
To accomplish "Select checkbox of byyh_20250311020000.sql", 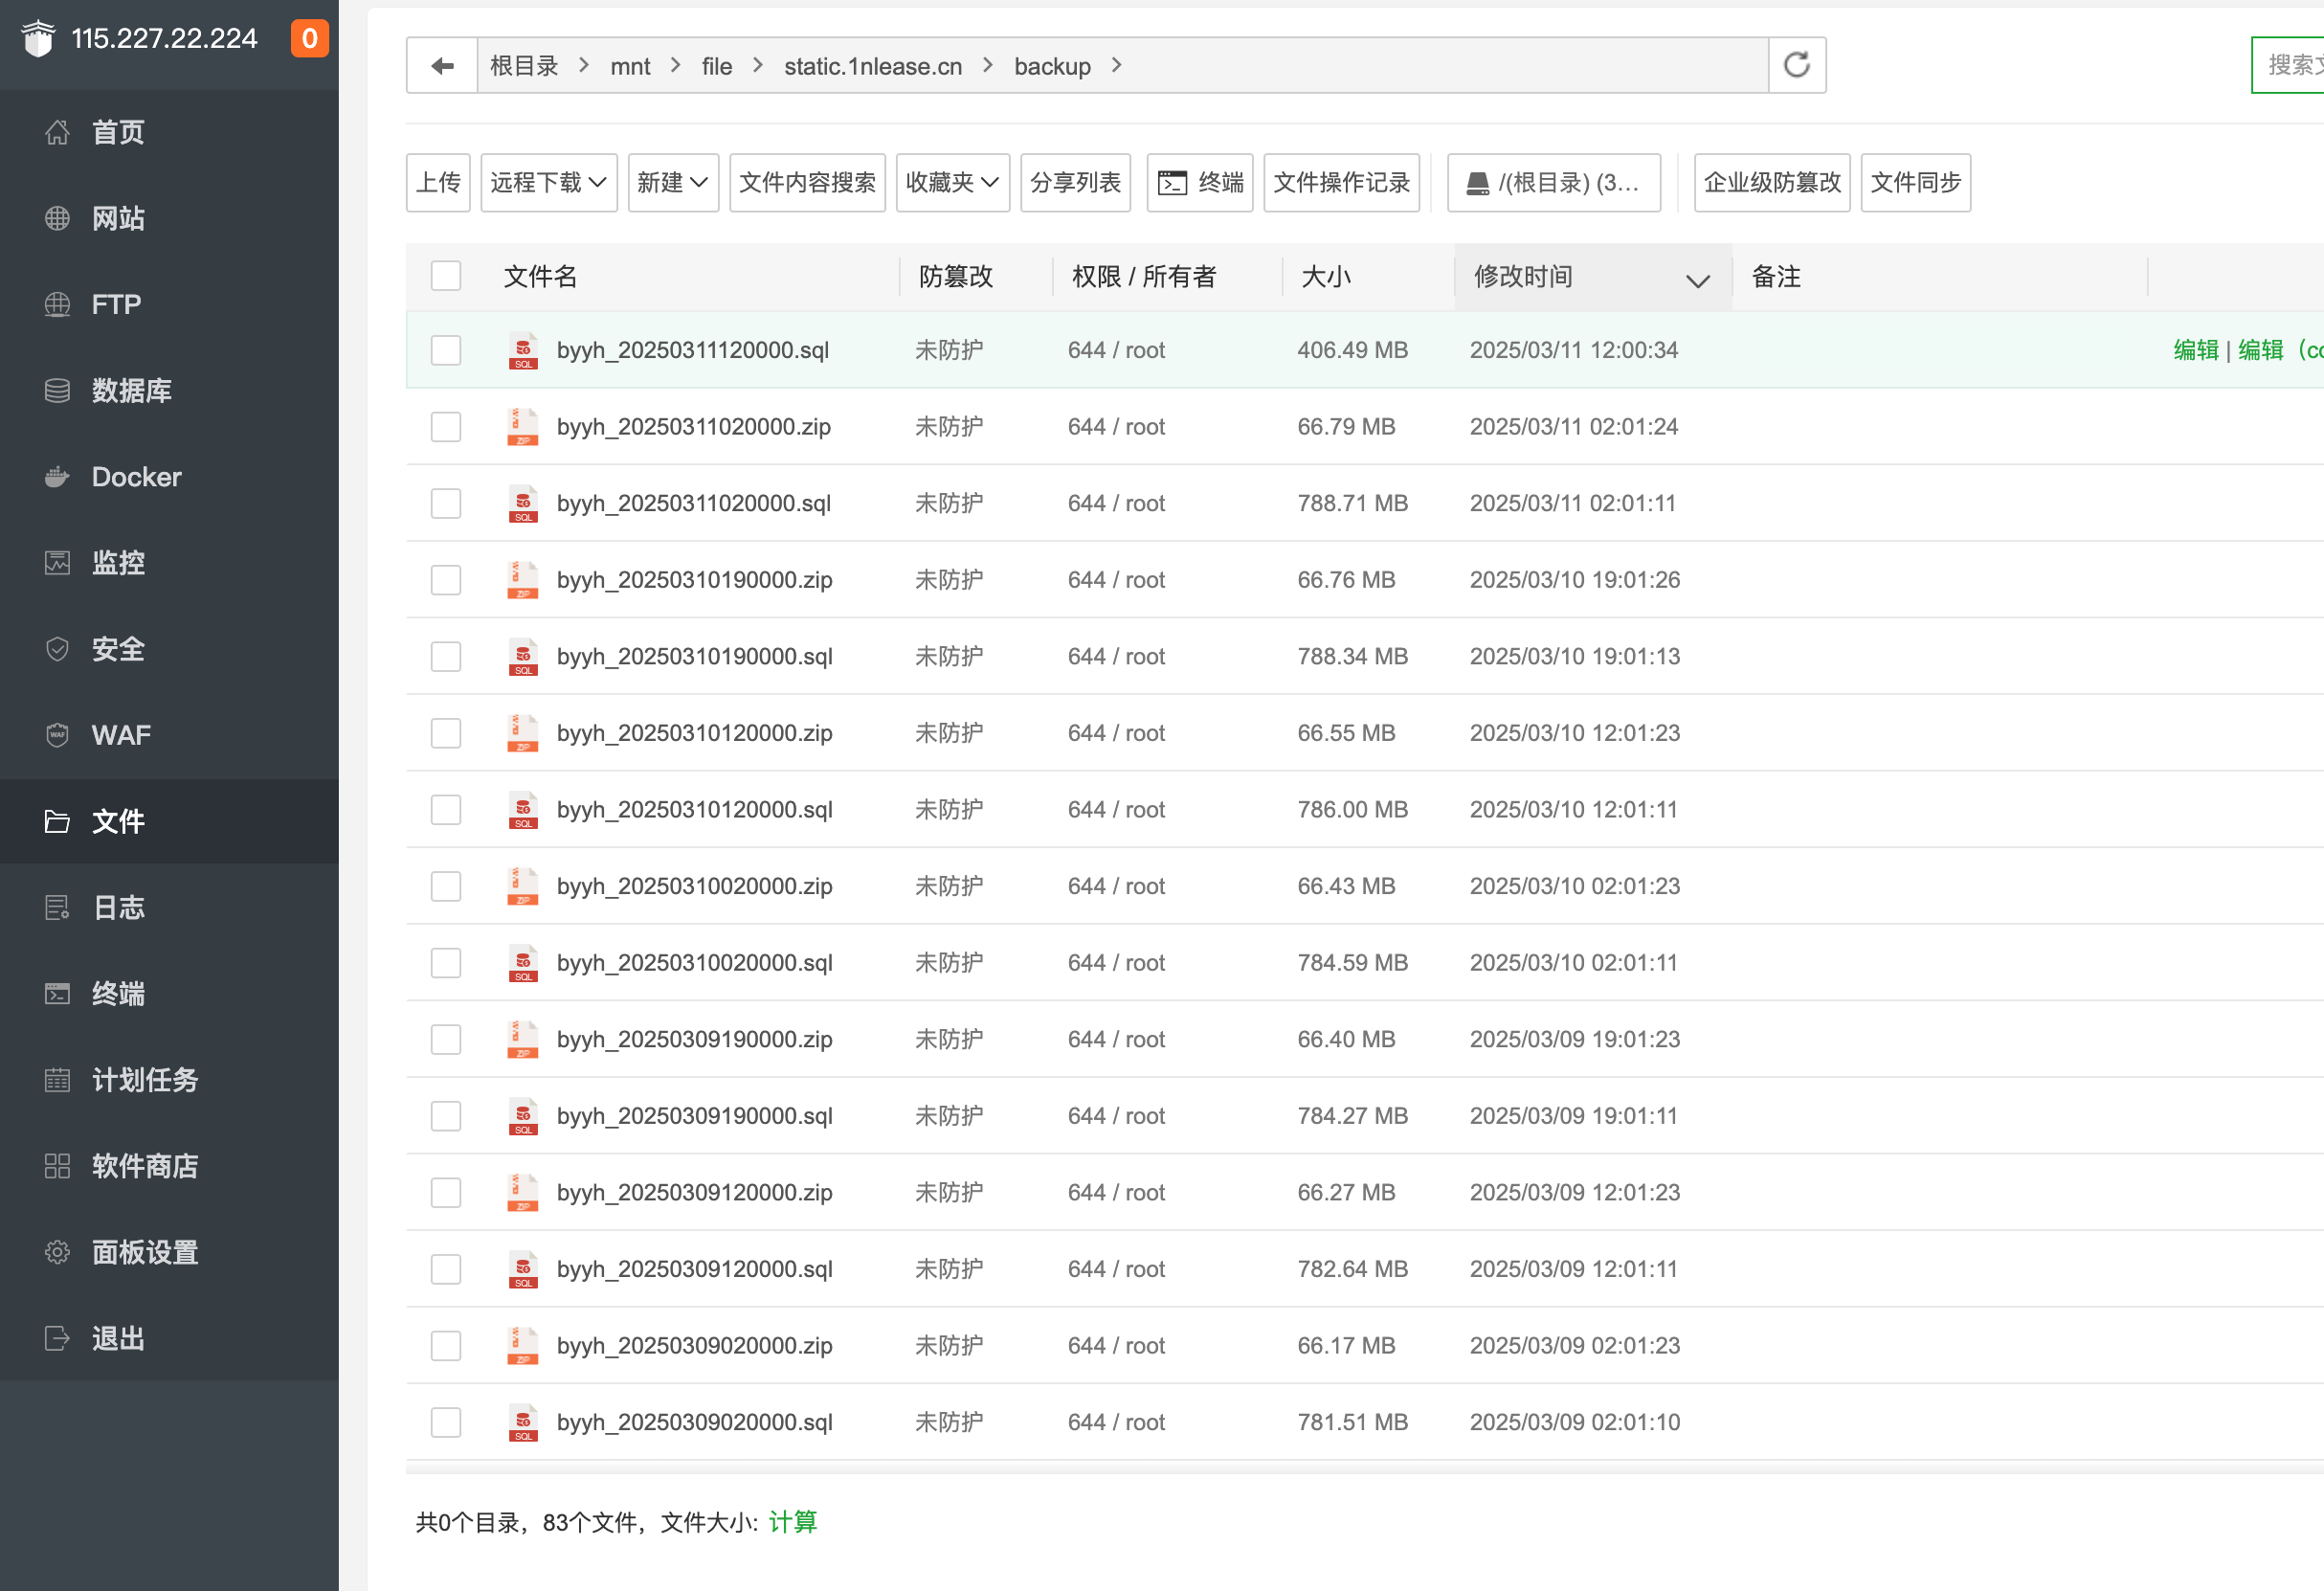I will click(x=446, y=503).
